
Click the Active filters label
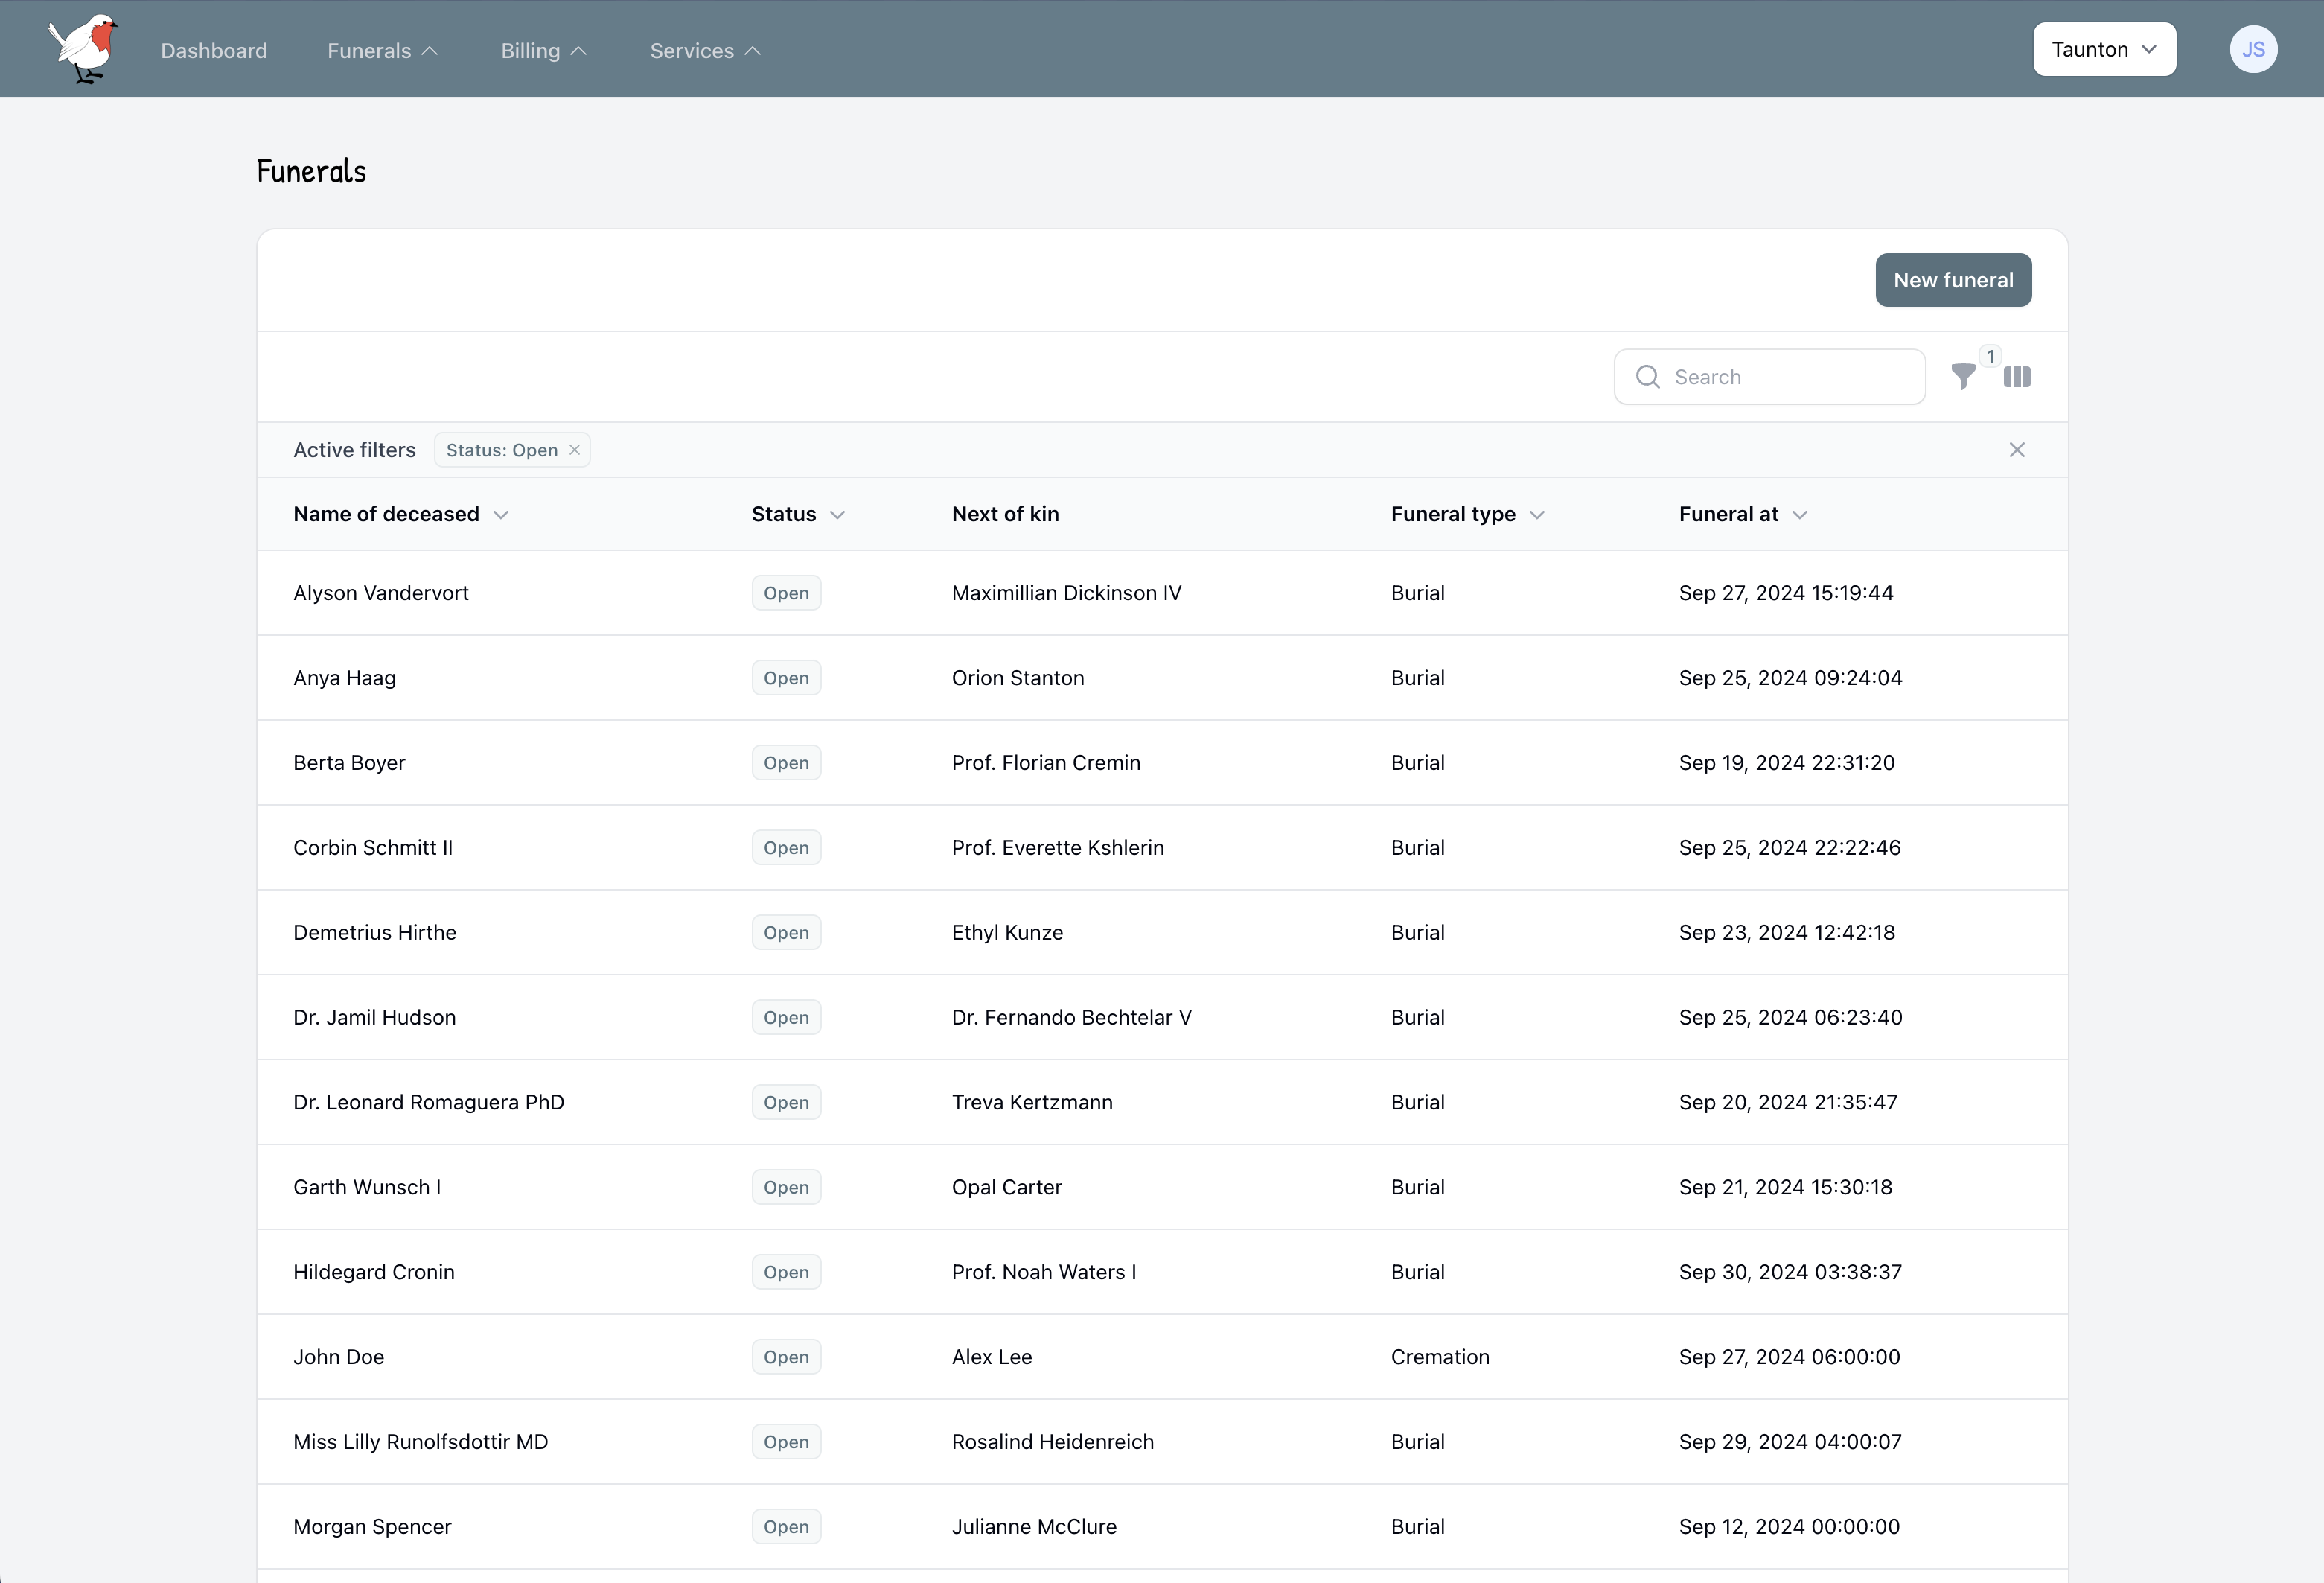354,450
